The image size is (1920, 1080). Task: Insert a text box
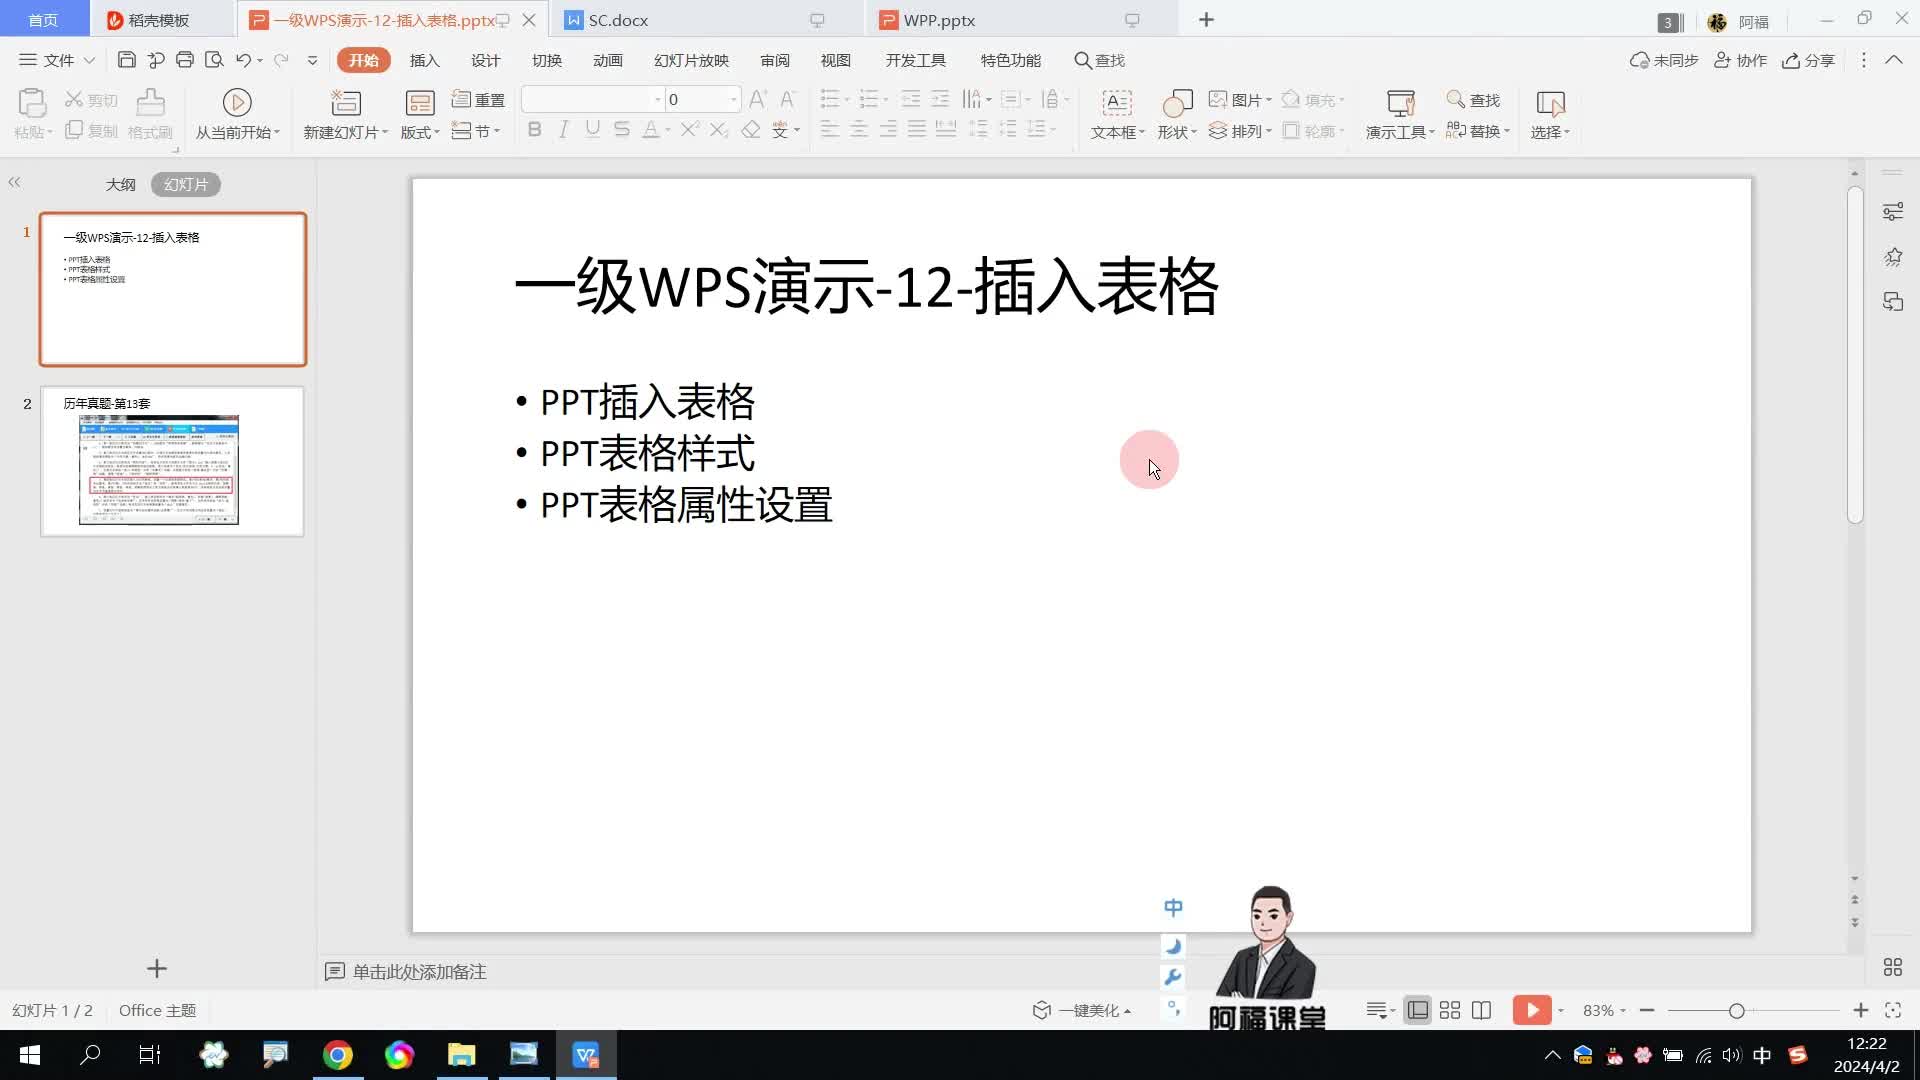[1116, 103]
